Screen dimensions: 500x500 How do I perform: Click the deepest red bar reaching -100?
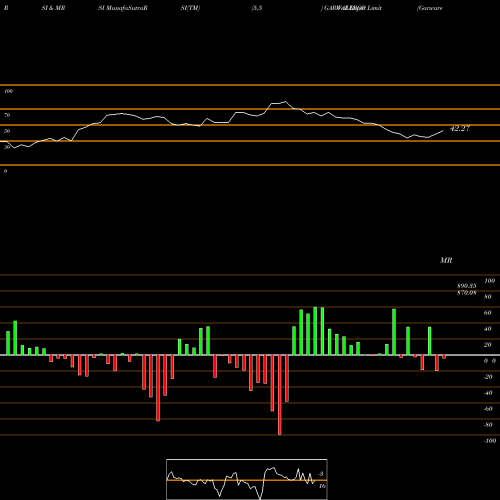(x=279, y=395)
